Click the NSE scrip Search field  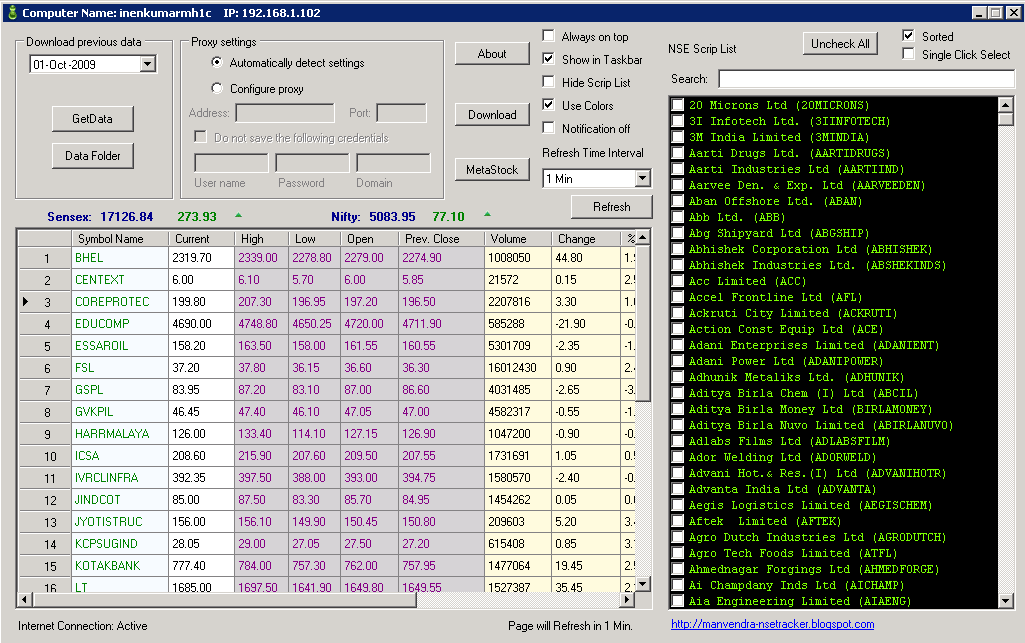click(x=866, y=79)
